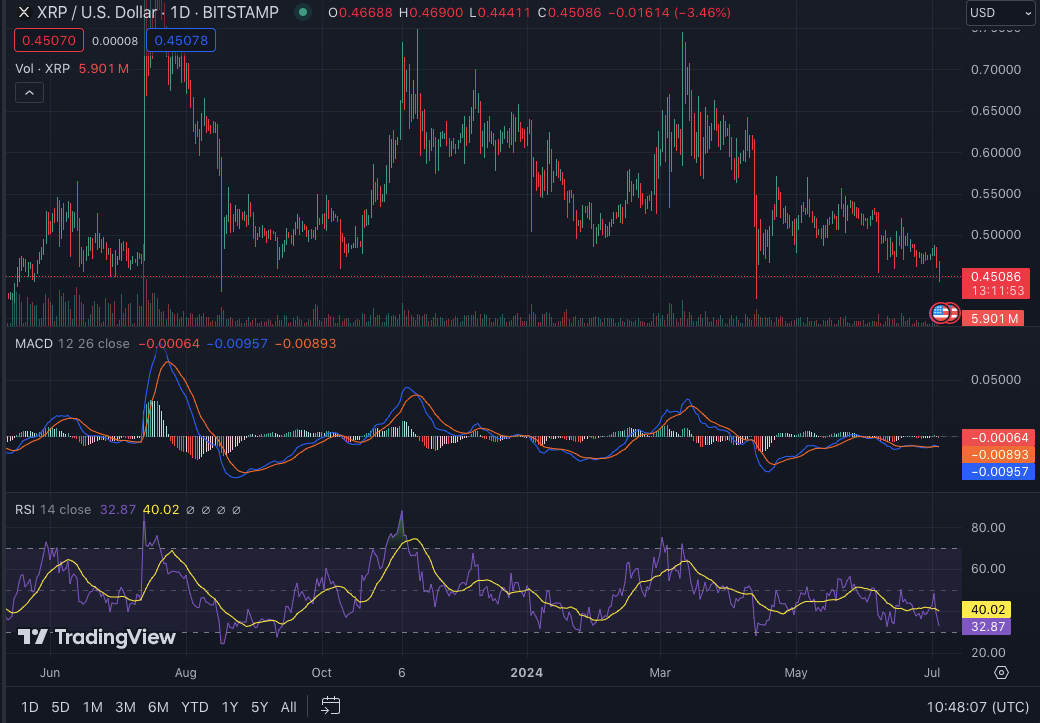The image size is (1040, 723).
Task: Click the blue buy price 0.45078
Action: click(x=181, y=40)
